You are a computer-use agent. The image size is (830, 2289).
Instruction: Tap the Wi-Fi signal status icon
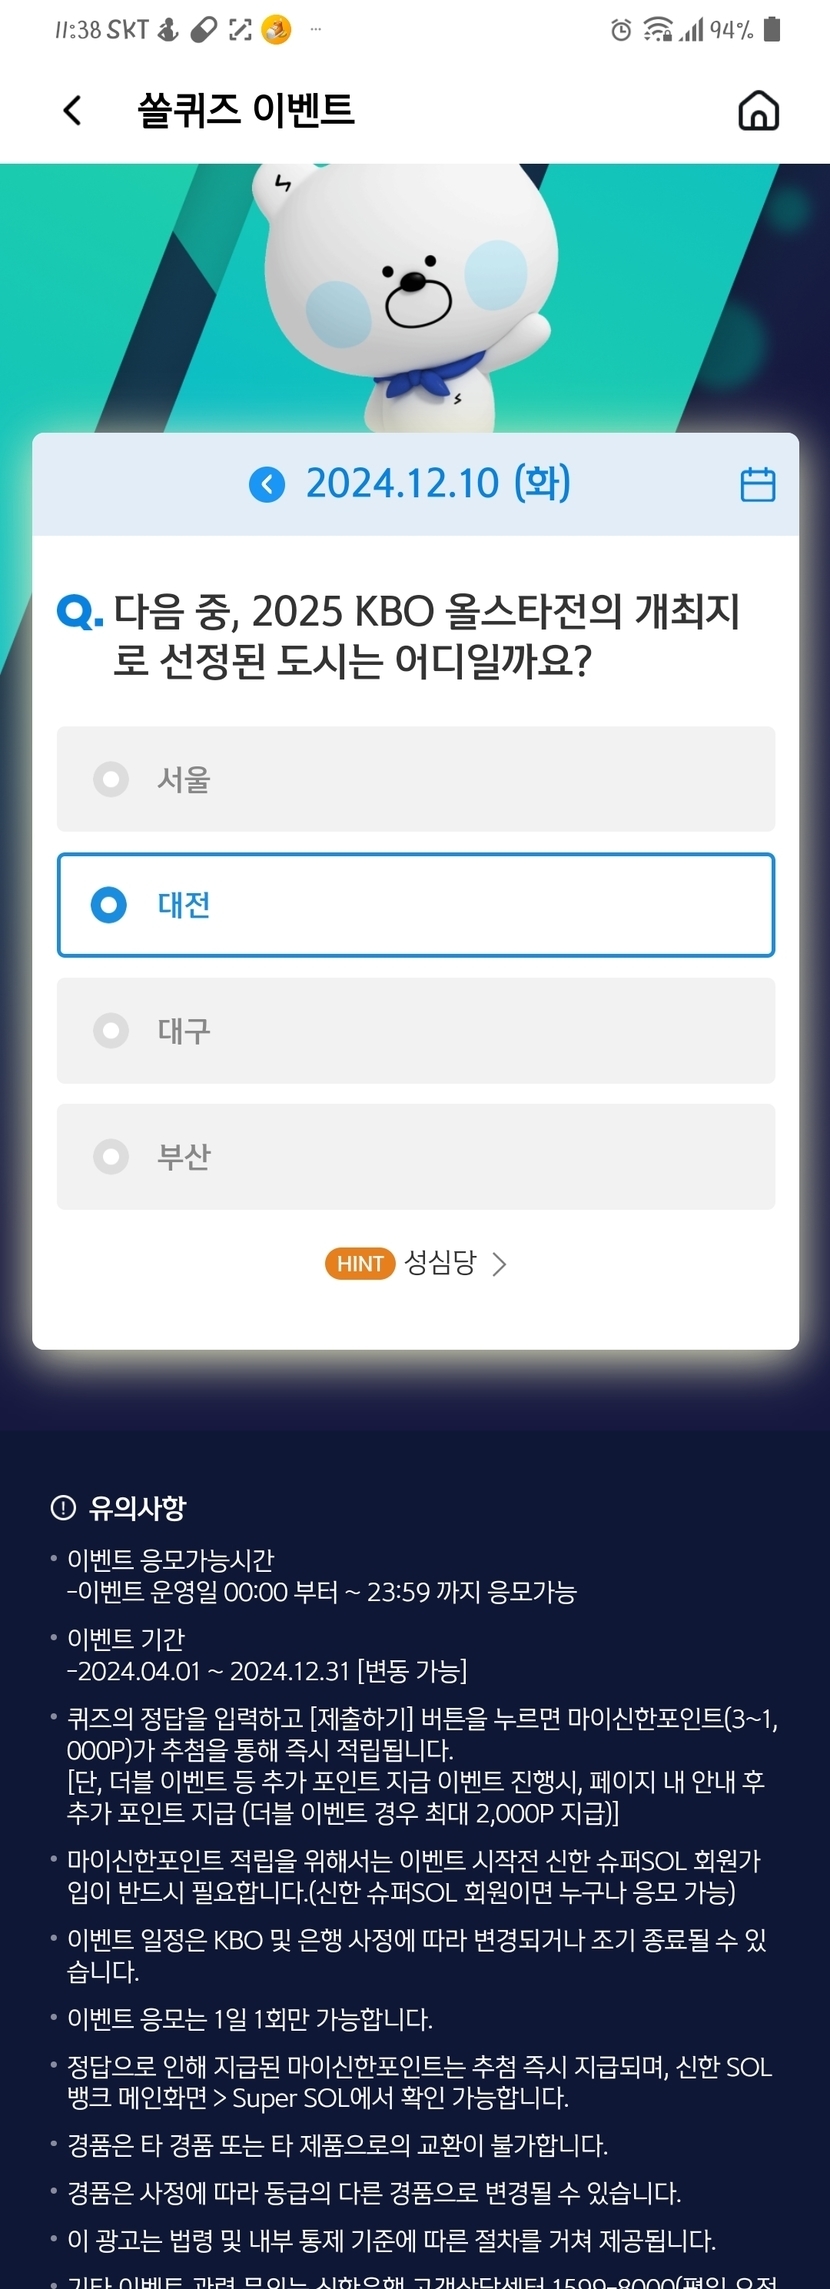click(657, 30)
